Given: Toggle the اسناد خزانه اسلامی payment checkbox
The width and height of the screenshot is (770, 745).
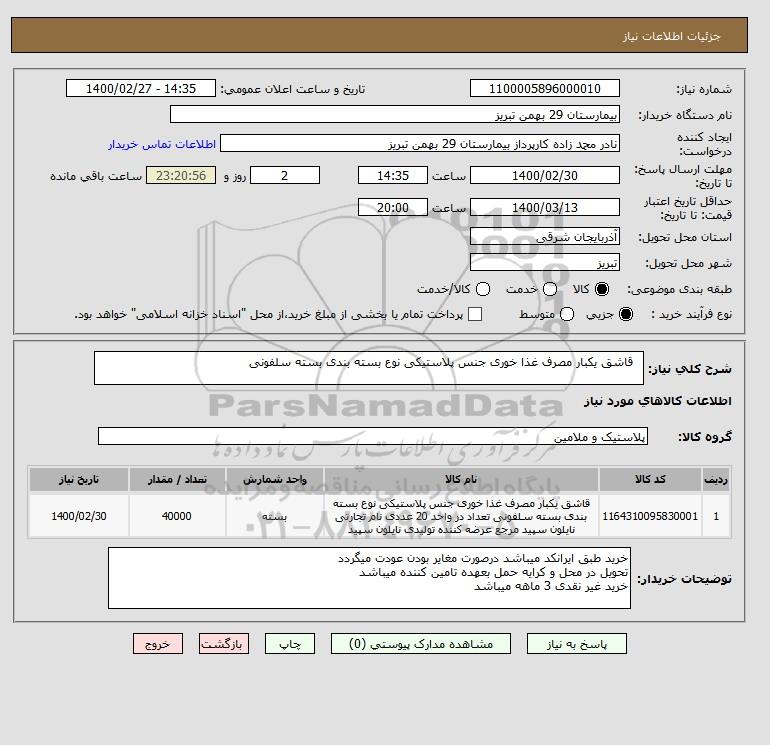Looking at the screenshot, I should click(475, 314).
